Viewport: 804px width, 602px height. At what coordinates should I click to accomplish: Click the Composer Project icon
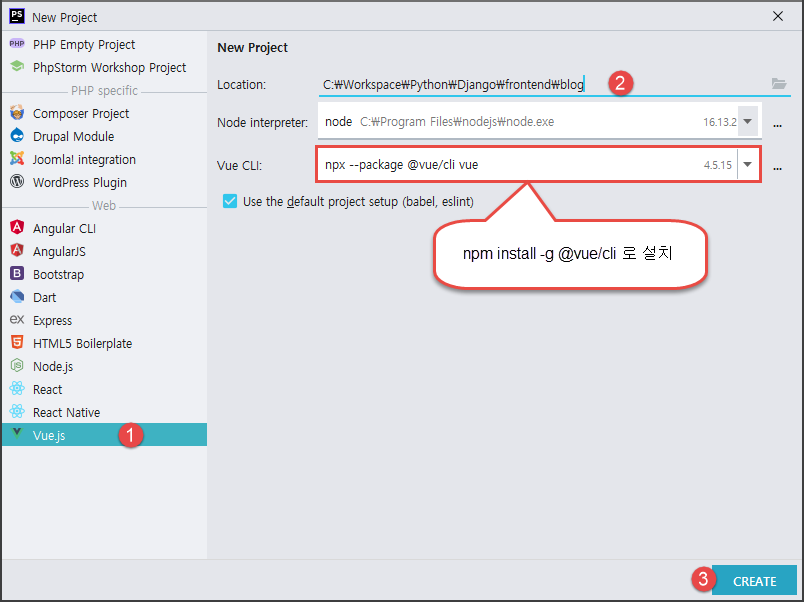[x=17, y=113]
